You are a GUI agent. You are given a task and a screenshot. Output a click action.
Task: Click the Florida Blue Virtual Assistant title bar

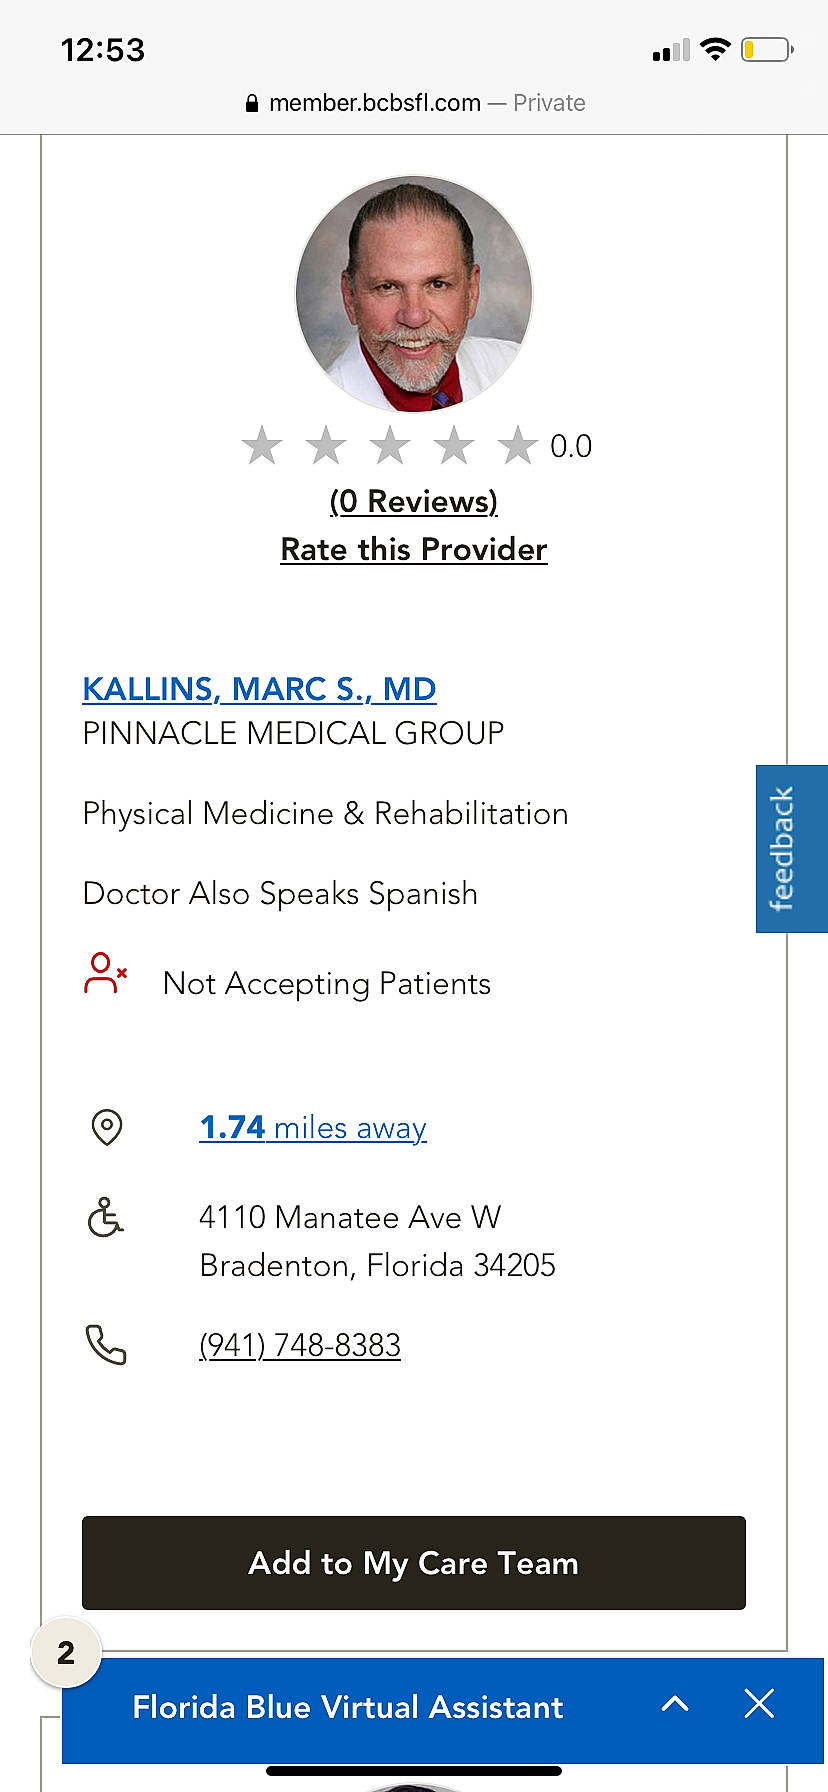pos(348,1707)
